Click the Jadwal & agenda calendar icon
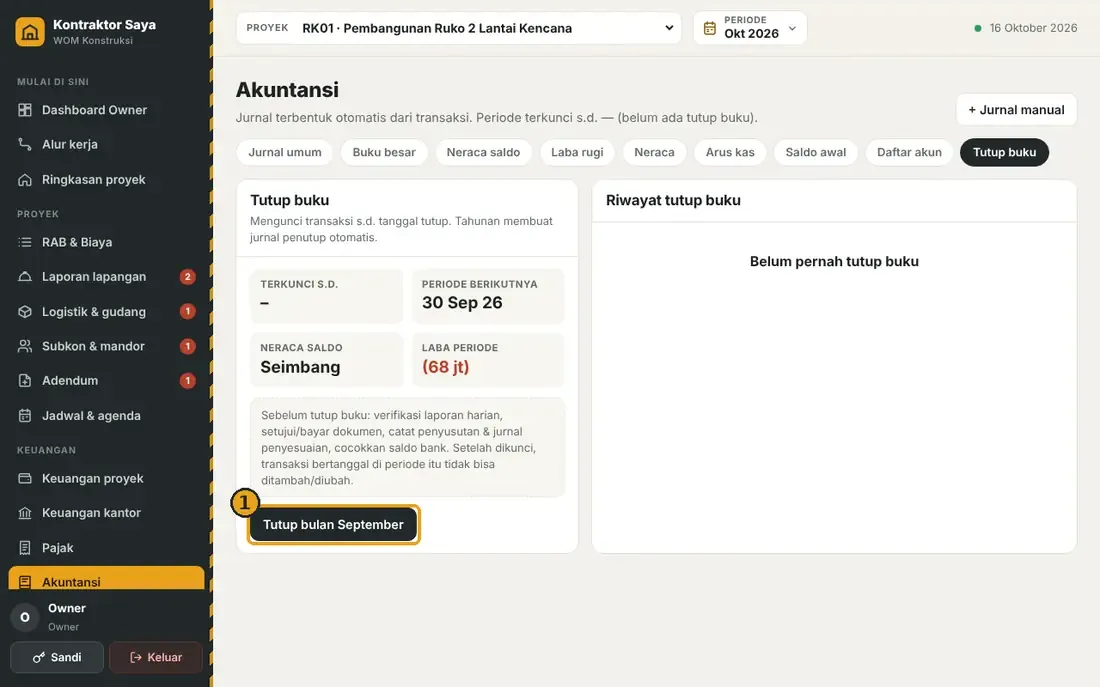1100x687 pixels. 25,415
